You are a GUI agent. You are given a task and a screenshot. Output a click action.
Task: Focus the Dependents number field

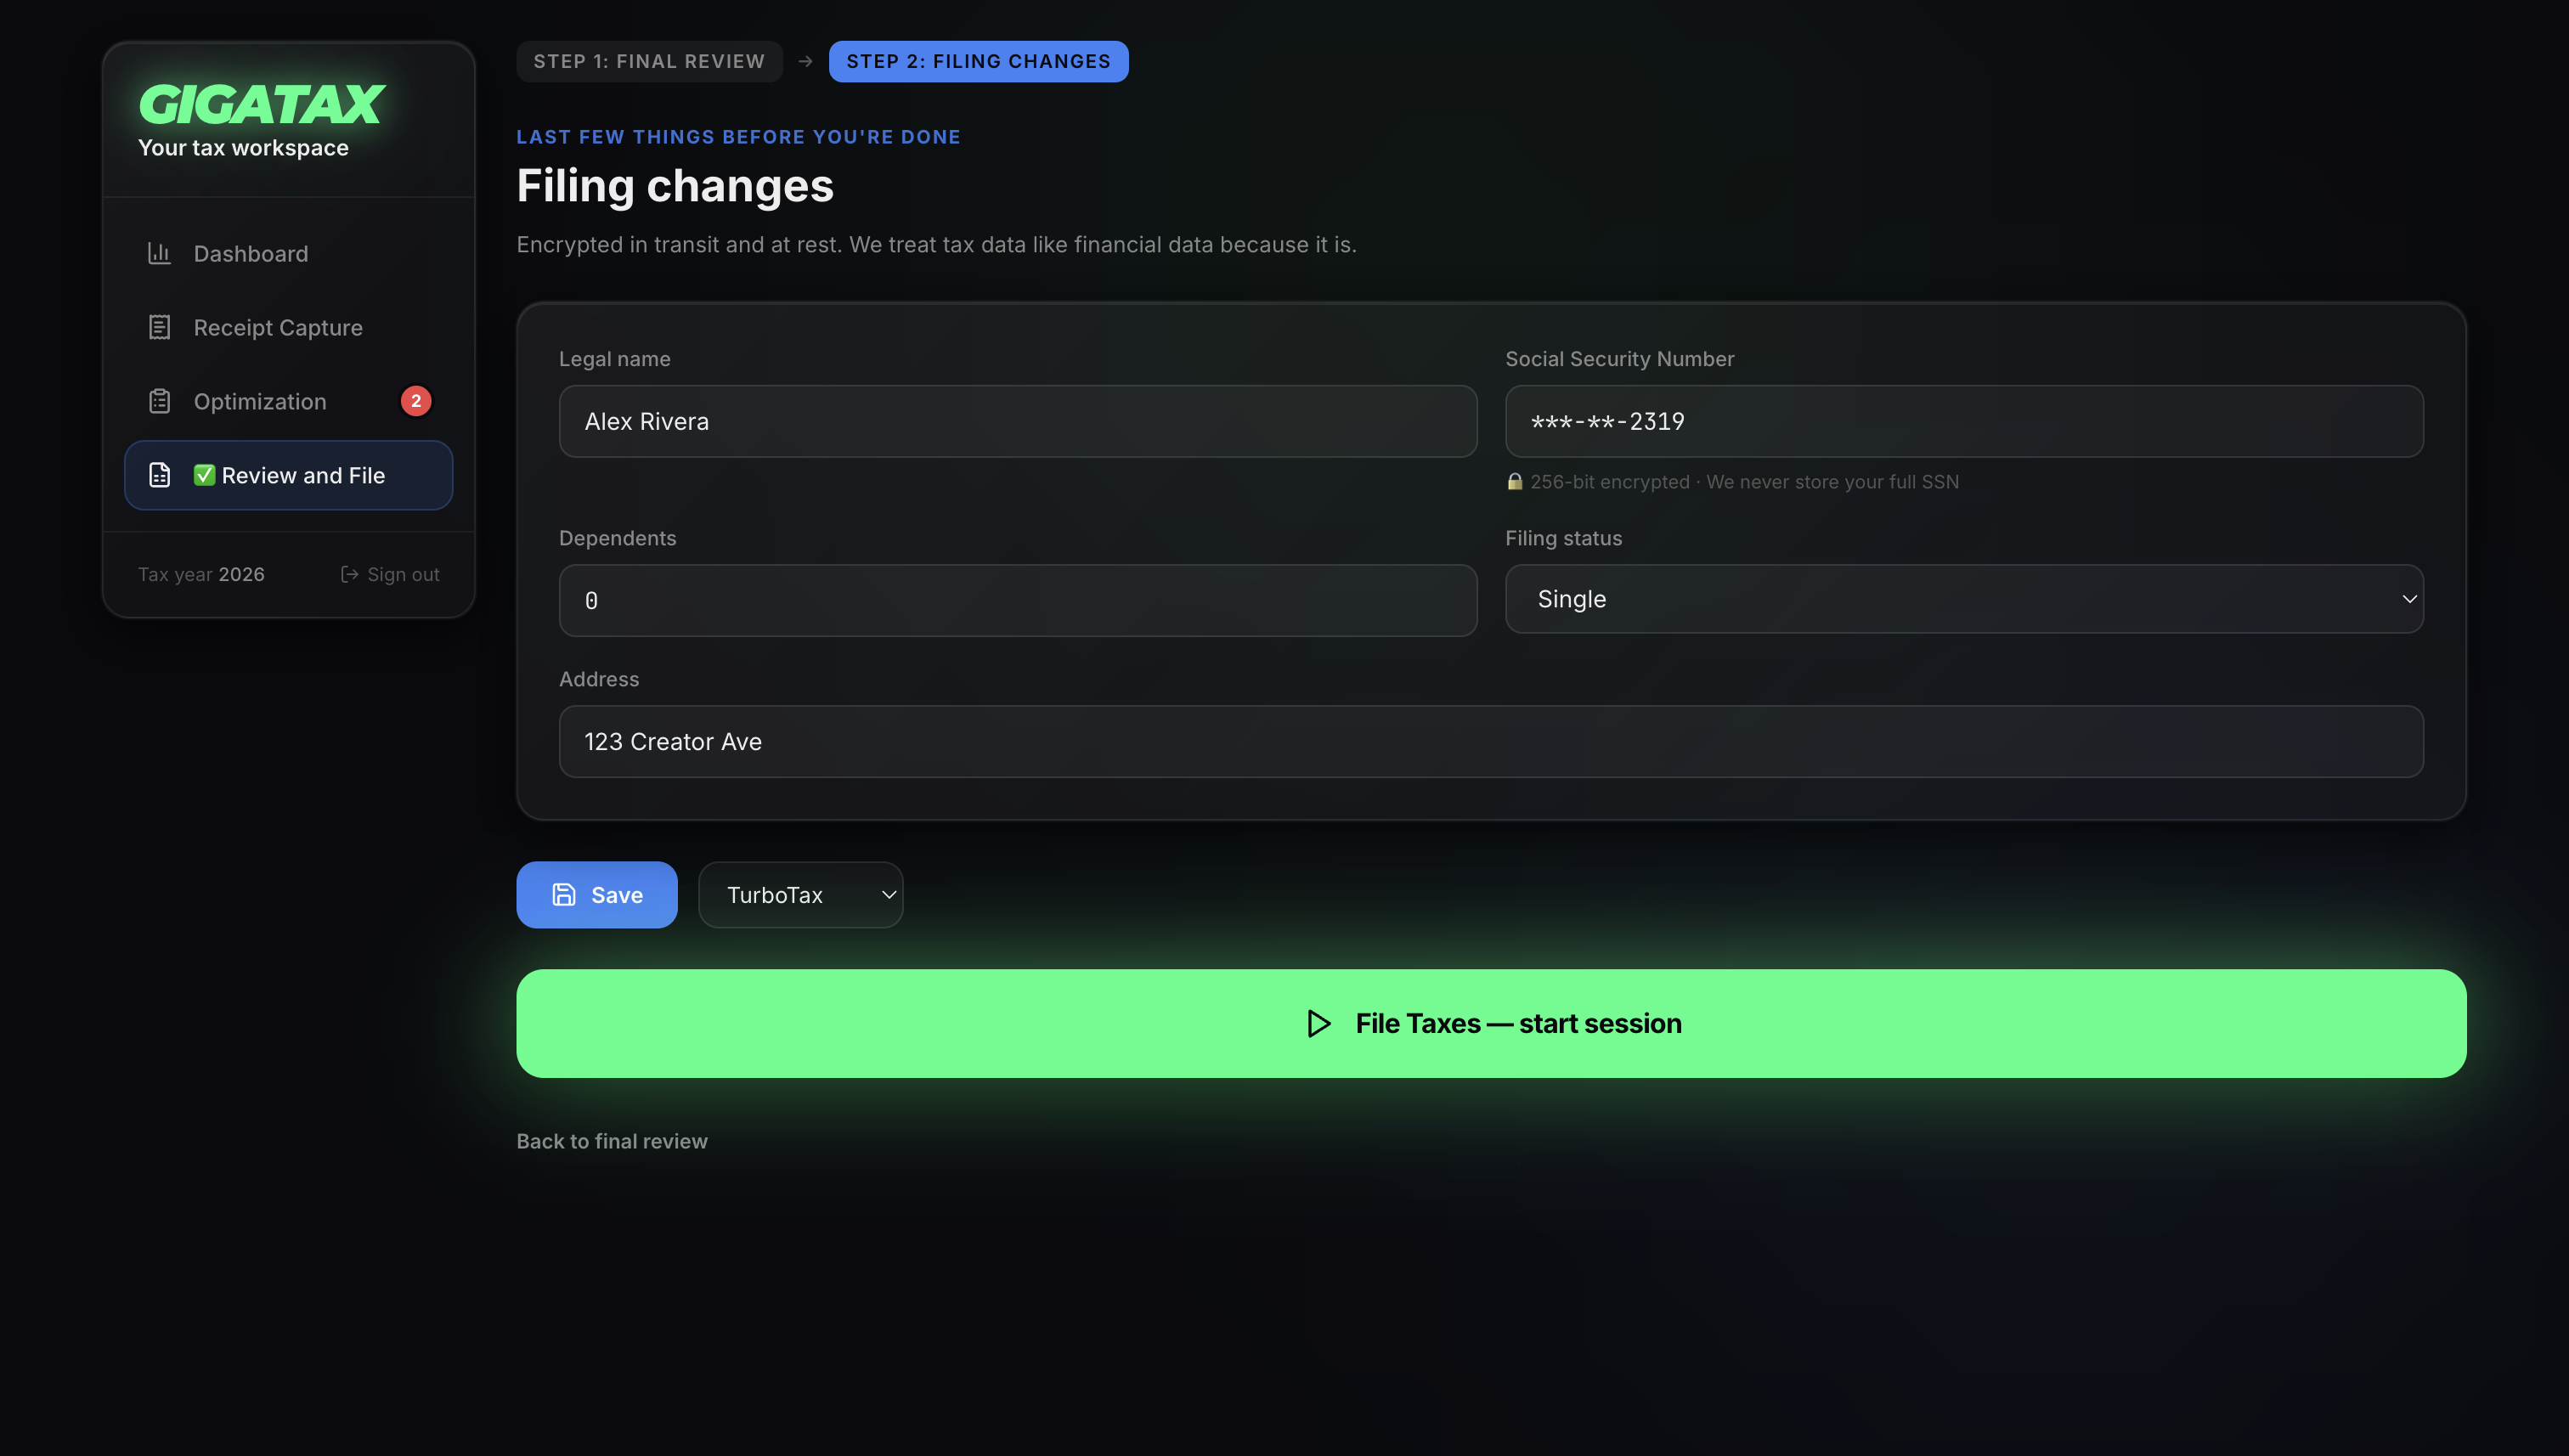click(x=1017, y=601)
